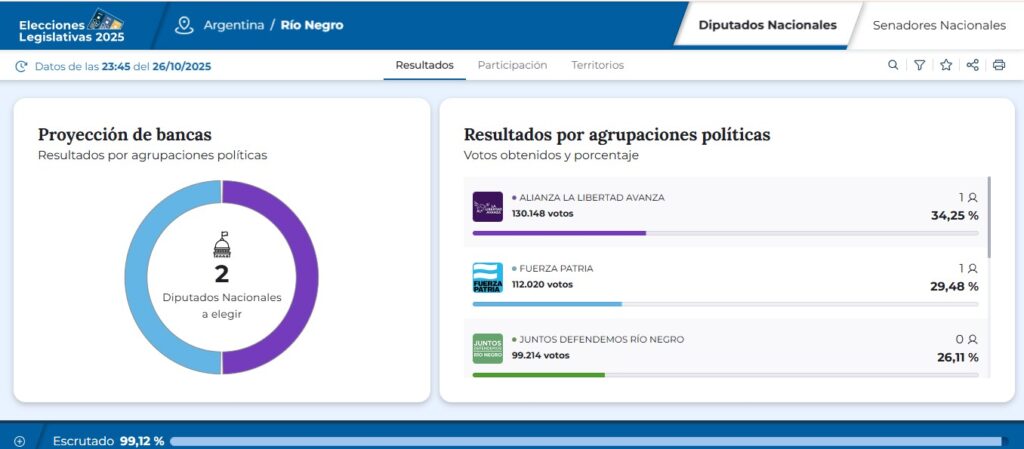
Task: Click the share icon
Action: (x=972, y=65)
